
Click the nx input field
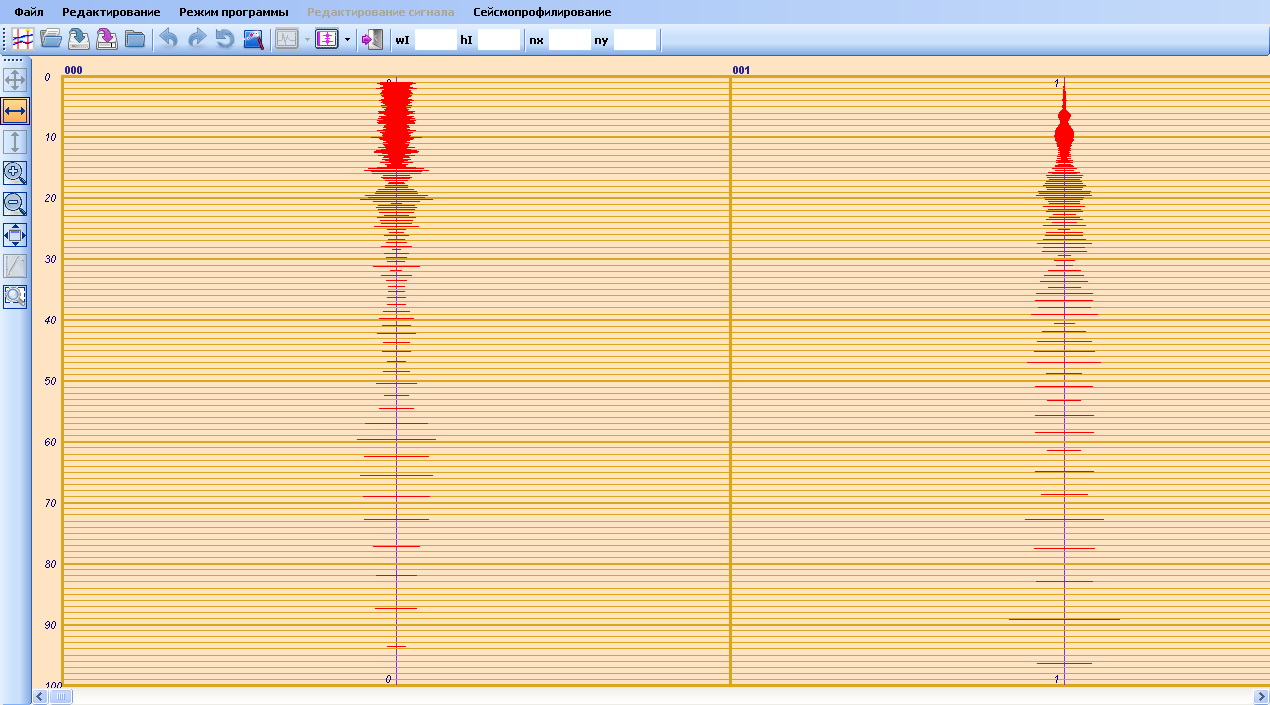[569, 40]
